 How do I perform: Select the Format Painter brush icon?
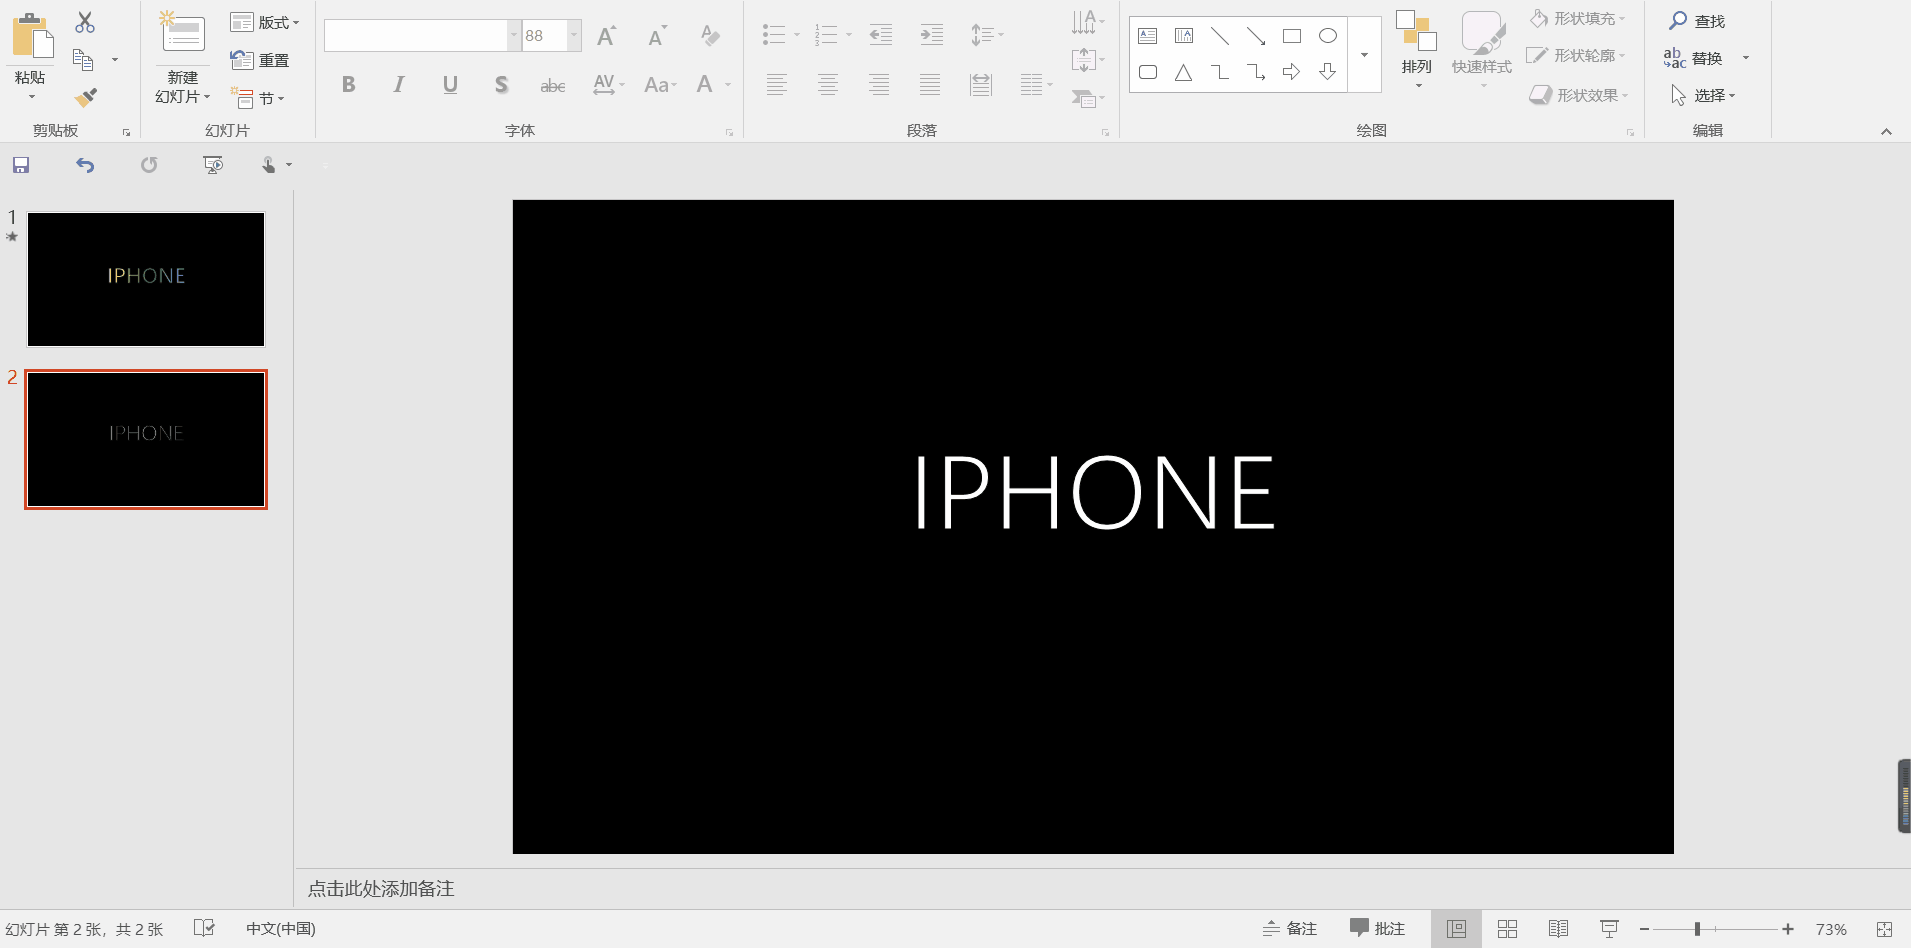click(86, 97)
